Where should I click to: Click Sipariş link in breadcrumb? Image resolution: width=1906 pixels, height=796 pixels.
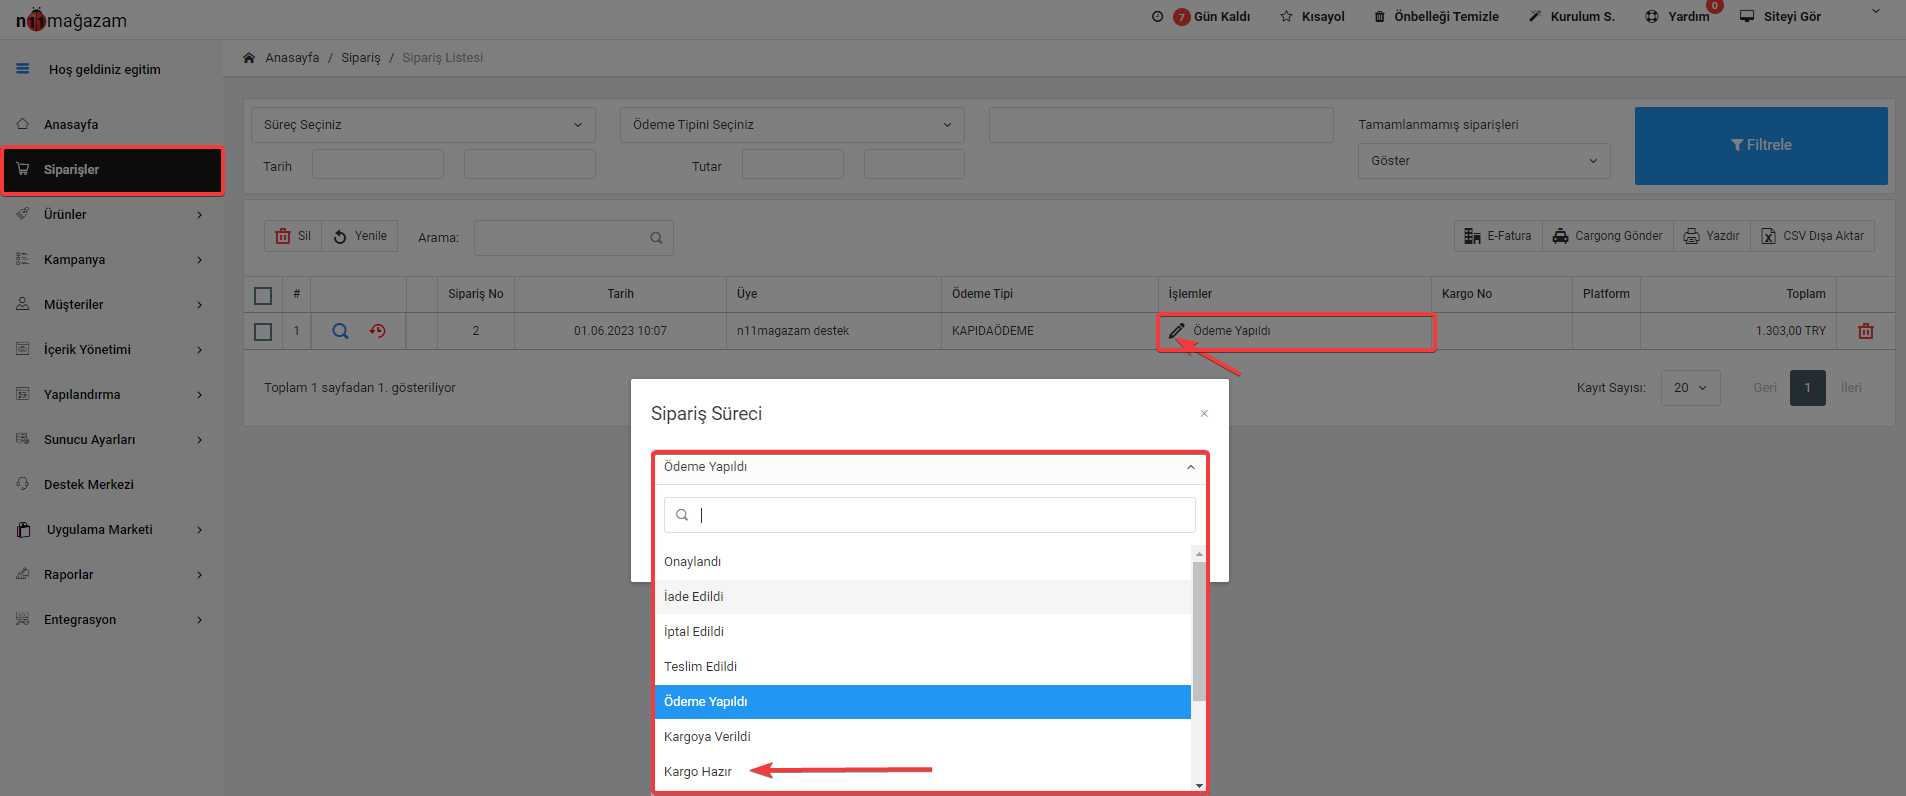[361, 58]
